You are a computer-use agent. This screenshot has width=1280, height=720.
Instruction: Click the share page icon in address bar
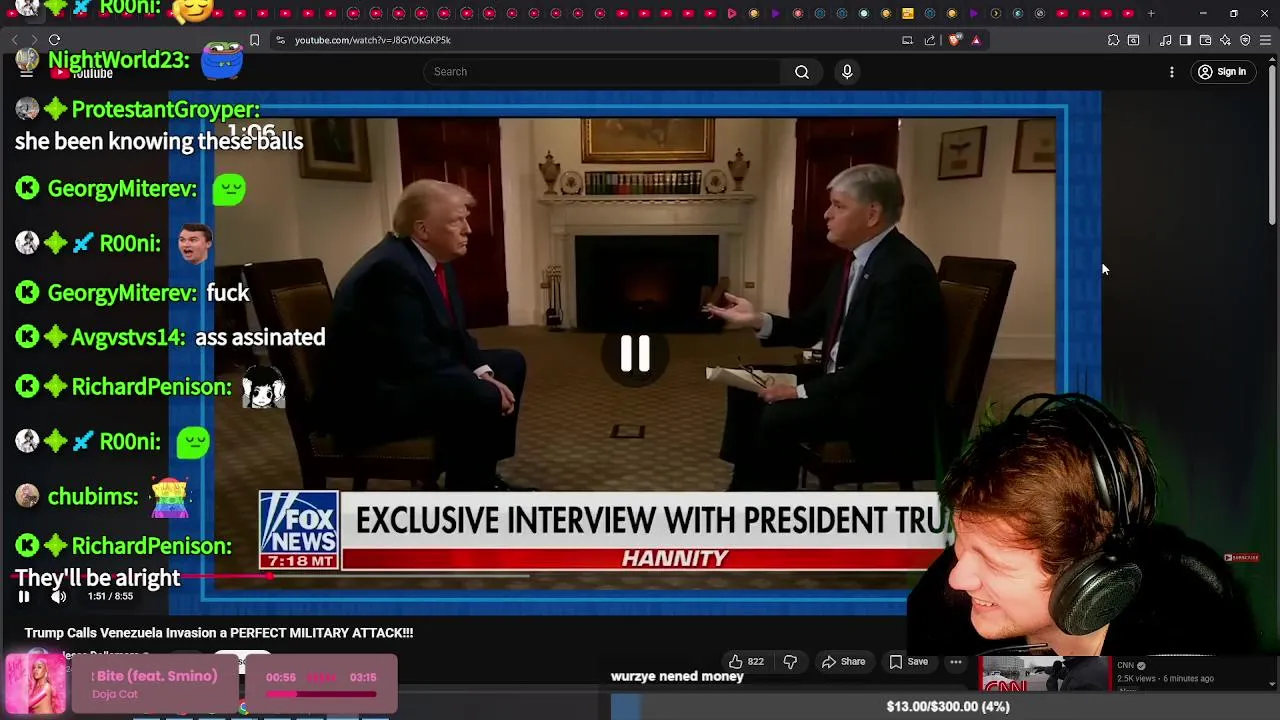930,40
